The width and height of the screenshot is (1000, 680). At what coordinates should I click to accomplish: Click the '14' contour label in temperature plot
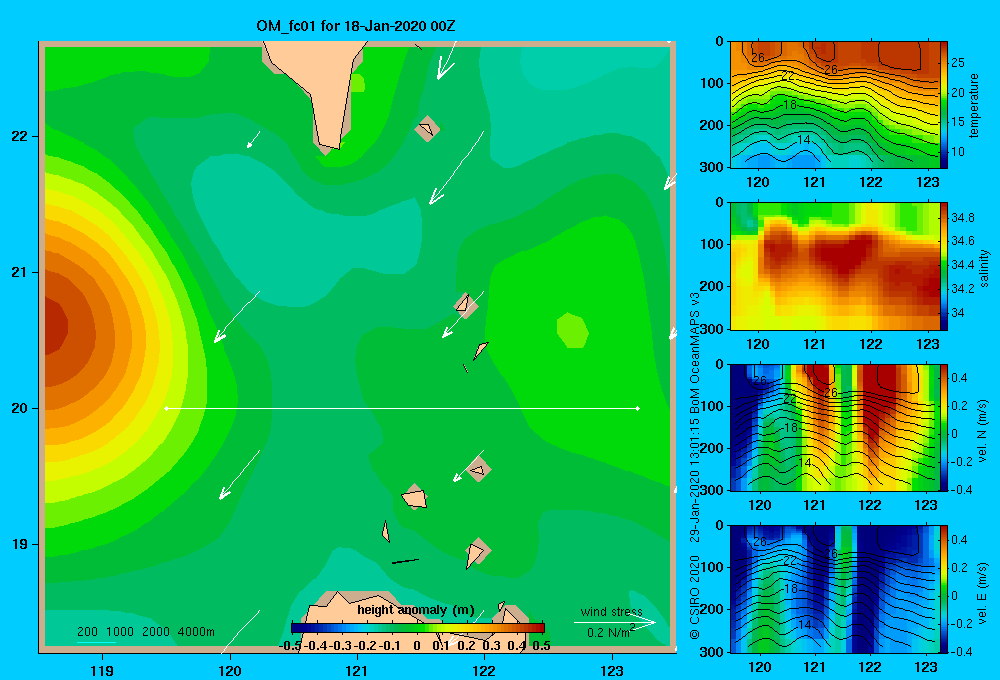click(804, 140)
